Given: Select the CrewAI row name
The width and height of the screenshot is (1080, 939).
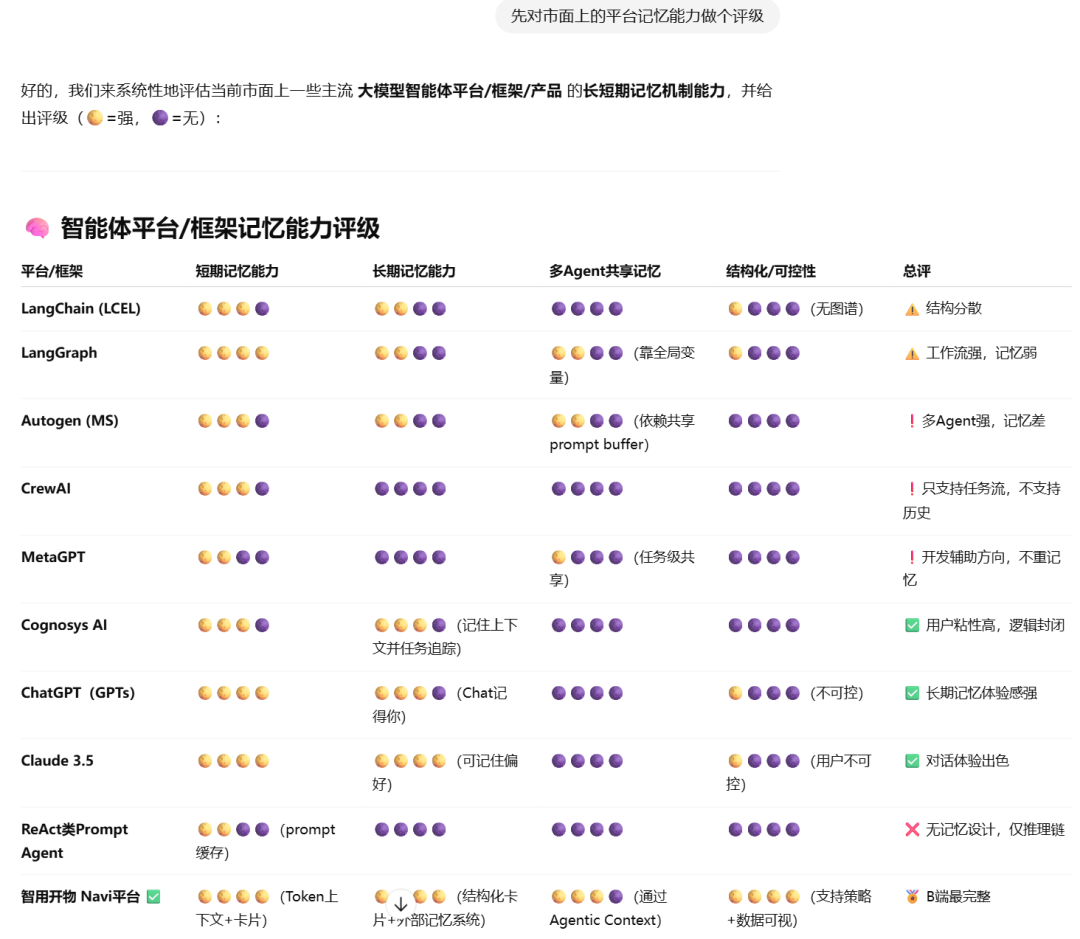Looking at the screenshot, I should [x=45, y=489].
